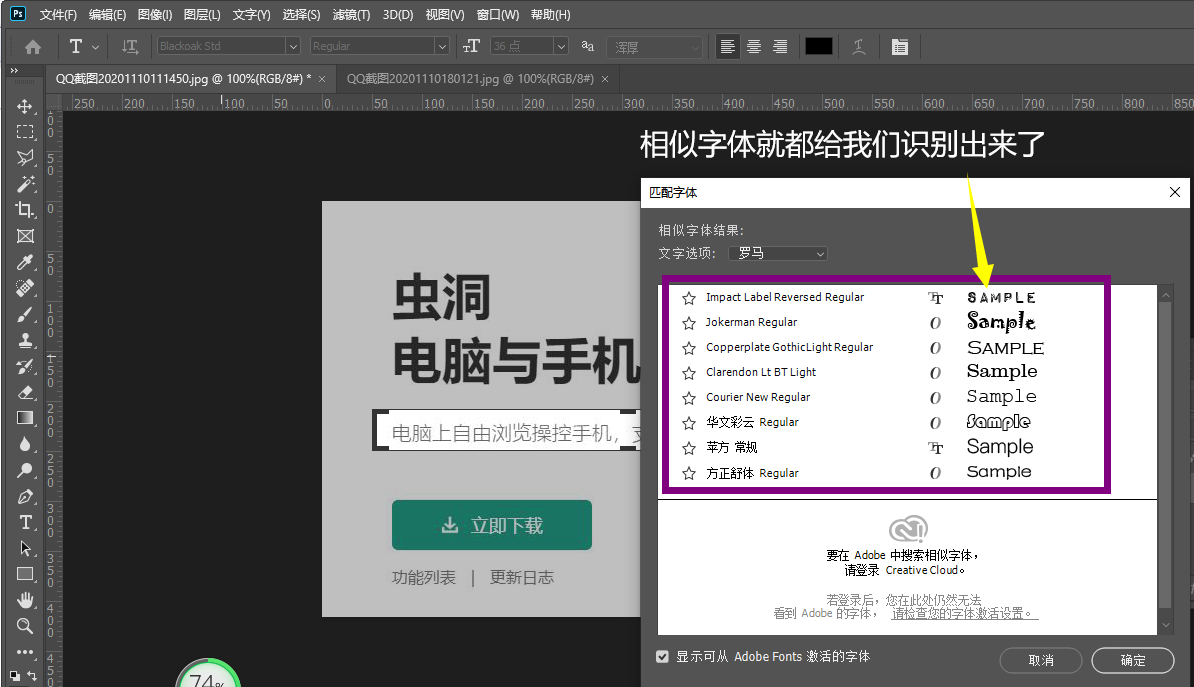Follow the 请检查您的字体激活设置 link
This screenshot has width=1194, height=687.
[x=964, y=614]
